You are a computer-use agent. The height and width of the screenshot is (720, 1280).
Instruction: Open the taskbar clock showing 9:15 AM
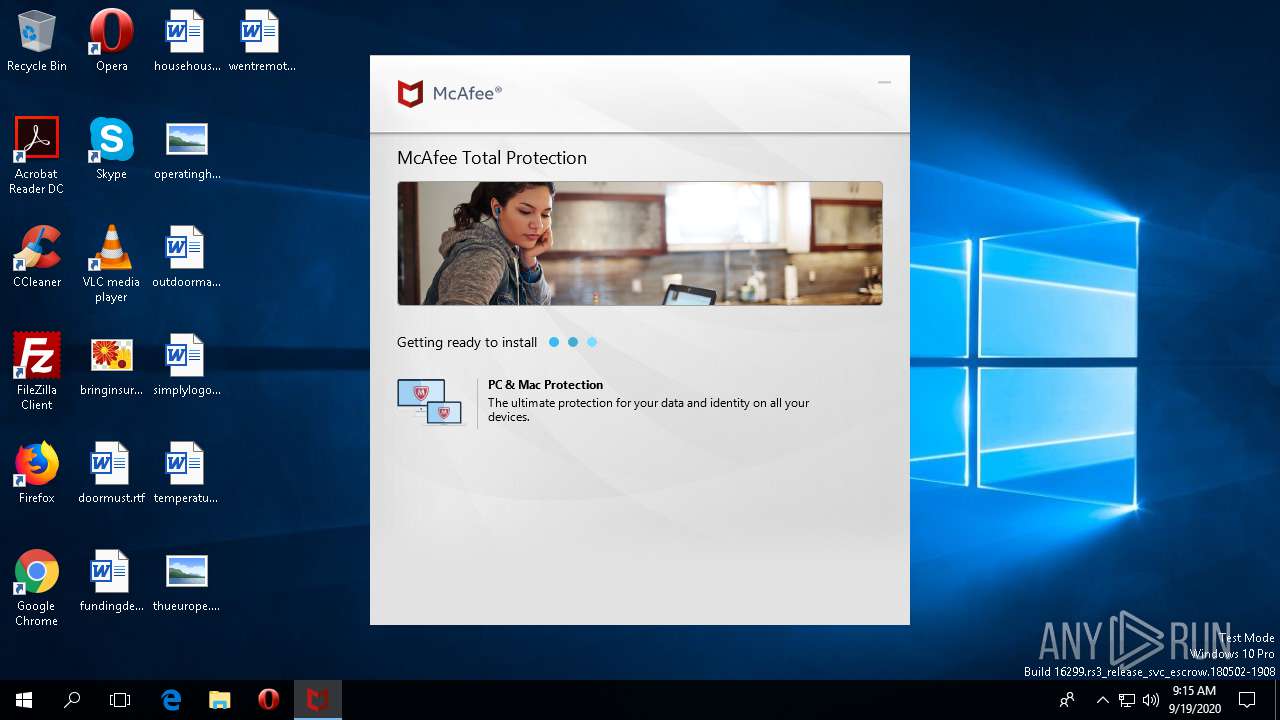(1194, 700)
